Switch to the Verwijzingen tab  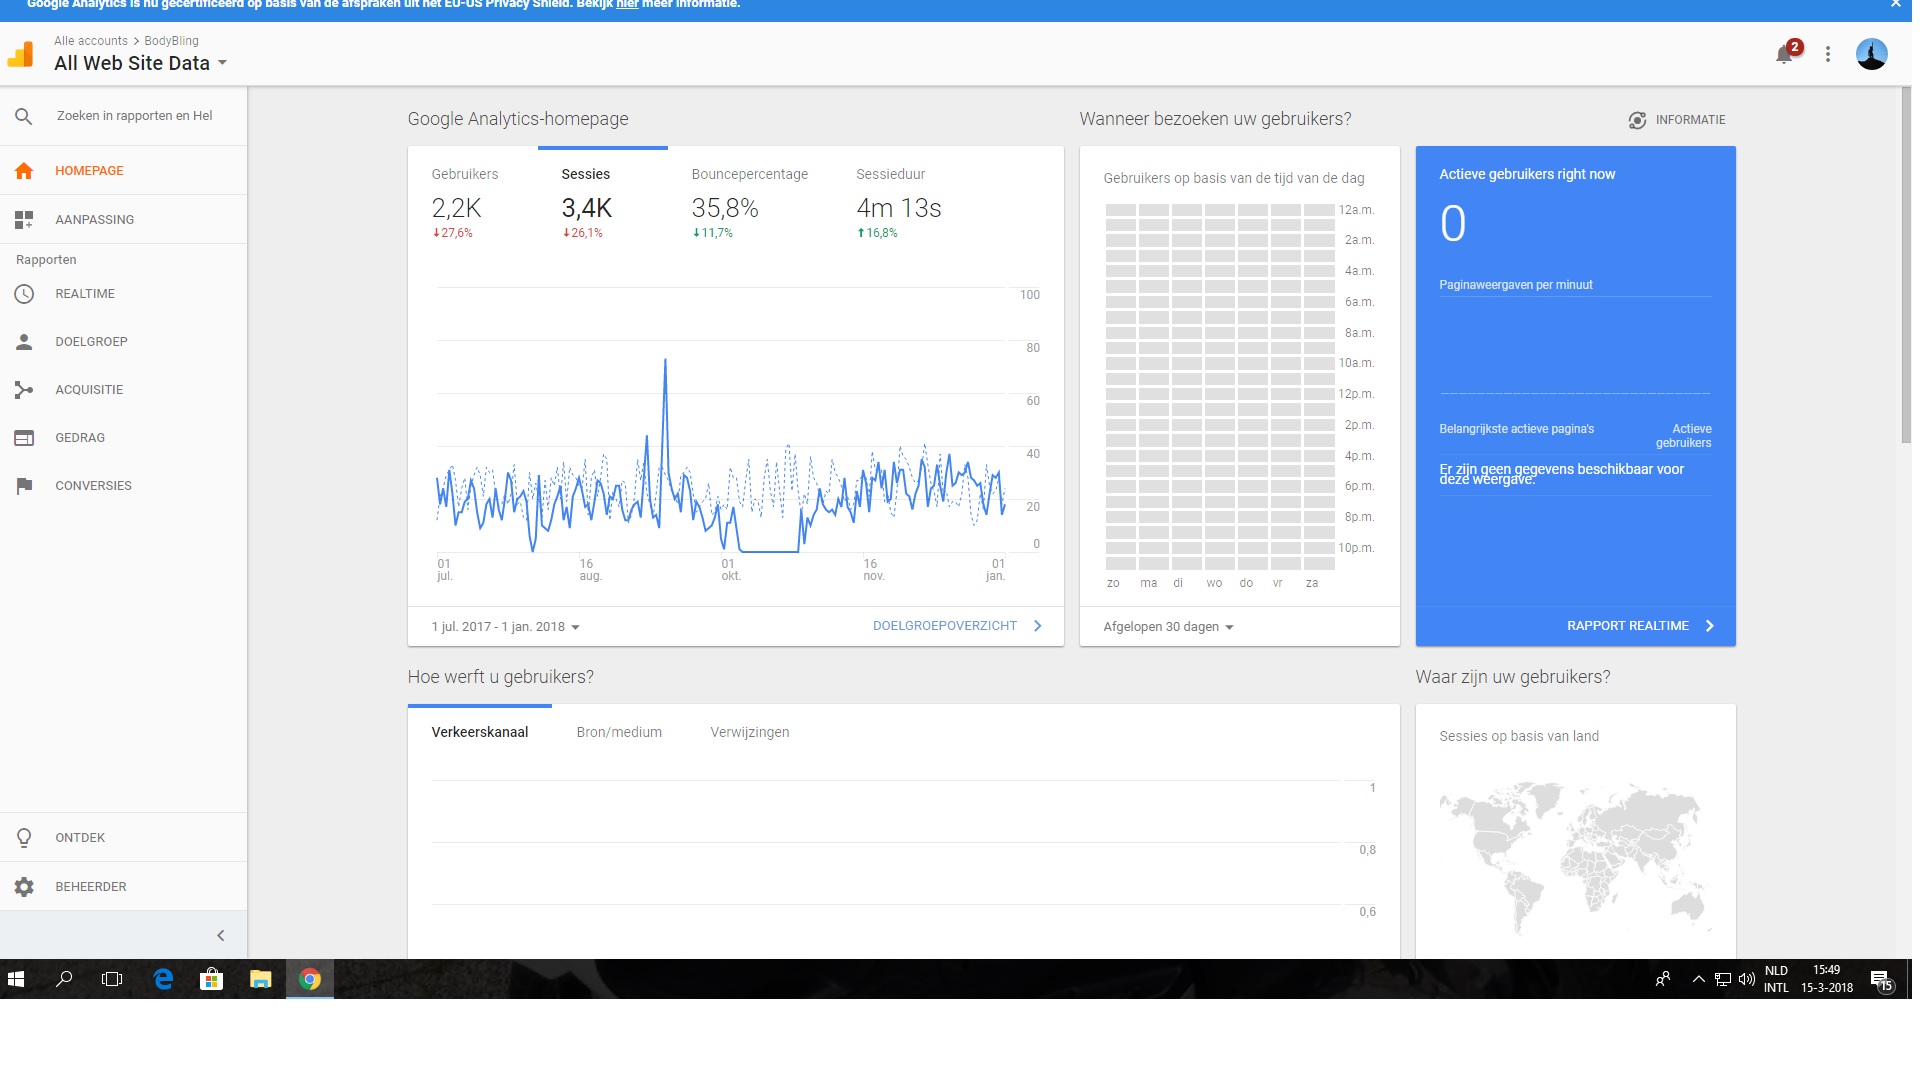[x=750, y=732]
